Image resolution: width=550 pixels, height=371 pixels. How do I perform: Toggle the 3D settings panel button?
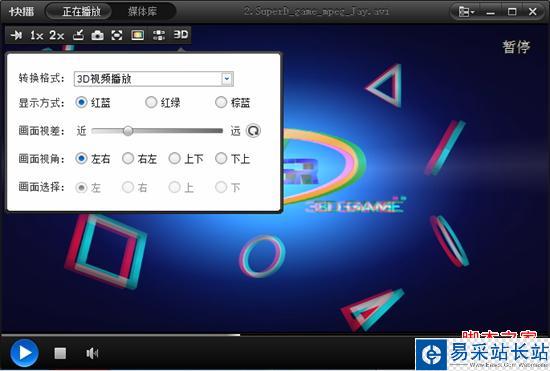(x=181, y=35)
